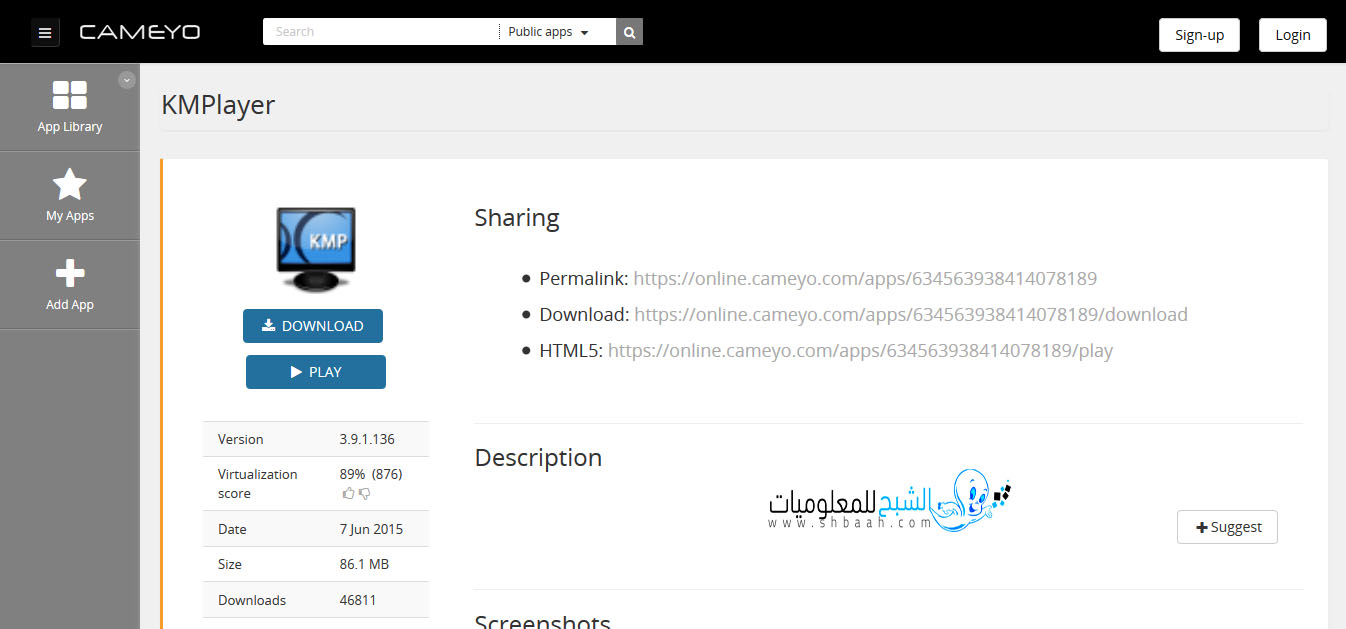
Task: Open App Library from sidebar
Action: click(70, 107)
